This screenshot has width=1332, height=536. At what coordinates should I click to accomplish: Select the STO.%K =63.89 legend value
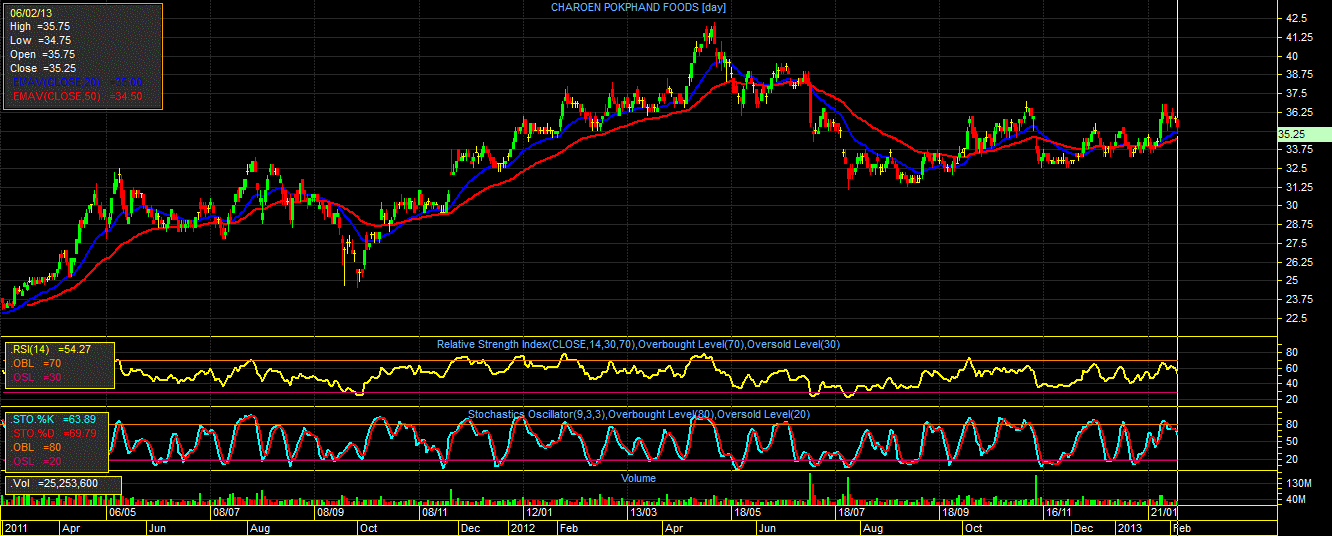(x=52, y=419)
